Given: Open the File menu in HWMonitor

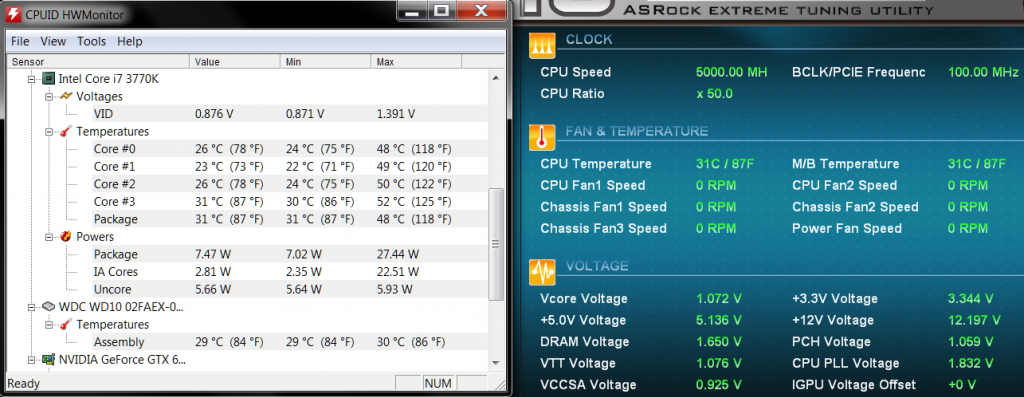Looking at the screenshot, I should [x=20, y=41].
